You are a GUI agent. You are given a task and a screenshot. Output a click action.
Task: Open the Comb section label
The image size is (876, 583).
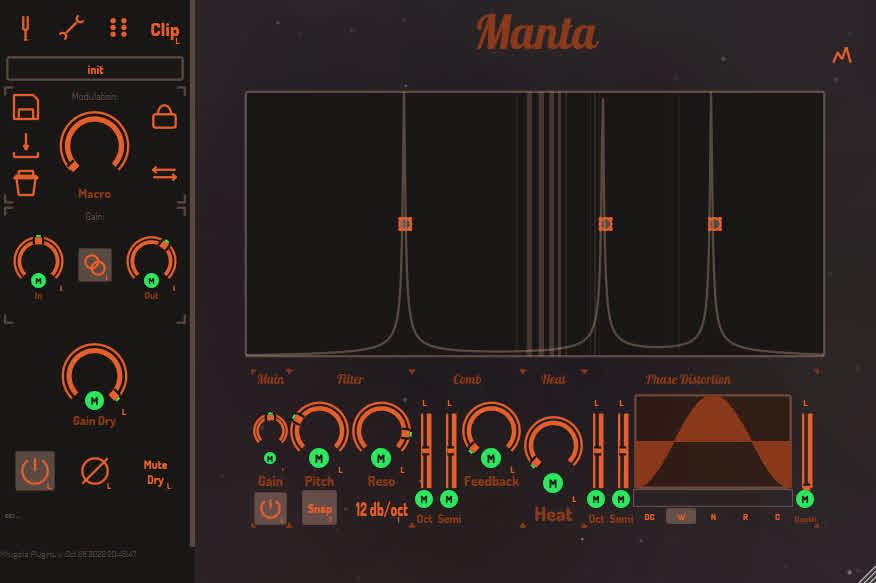pos(467,380)
